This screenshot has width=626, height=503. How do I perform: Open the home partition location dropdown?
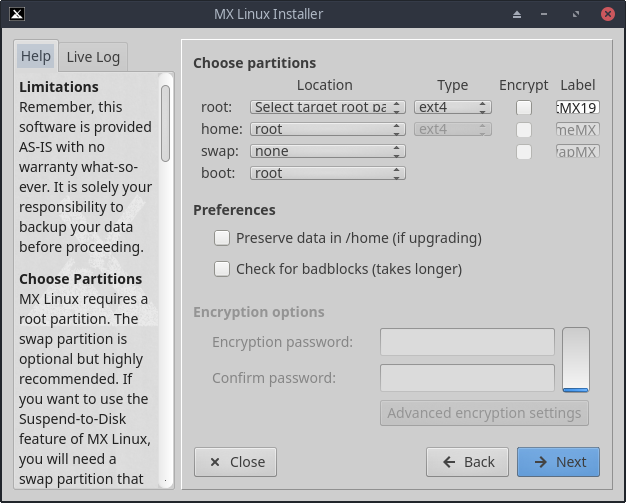[x=328, y=129]
